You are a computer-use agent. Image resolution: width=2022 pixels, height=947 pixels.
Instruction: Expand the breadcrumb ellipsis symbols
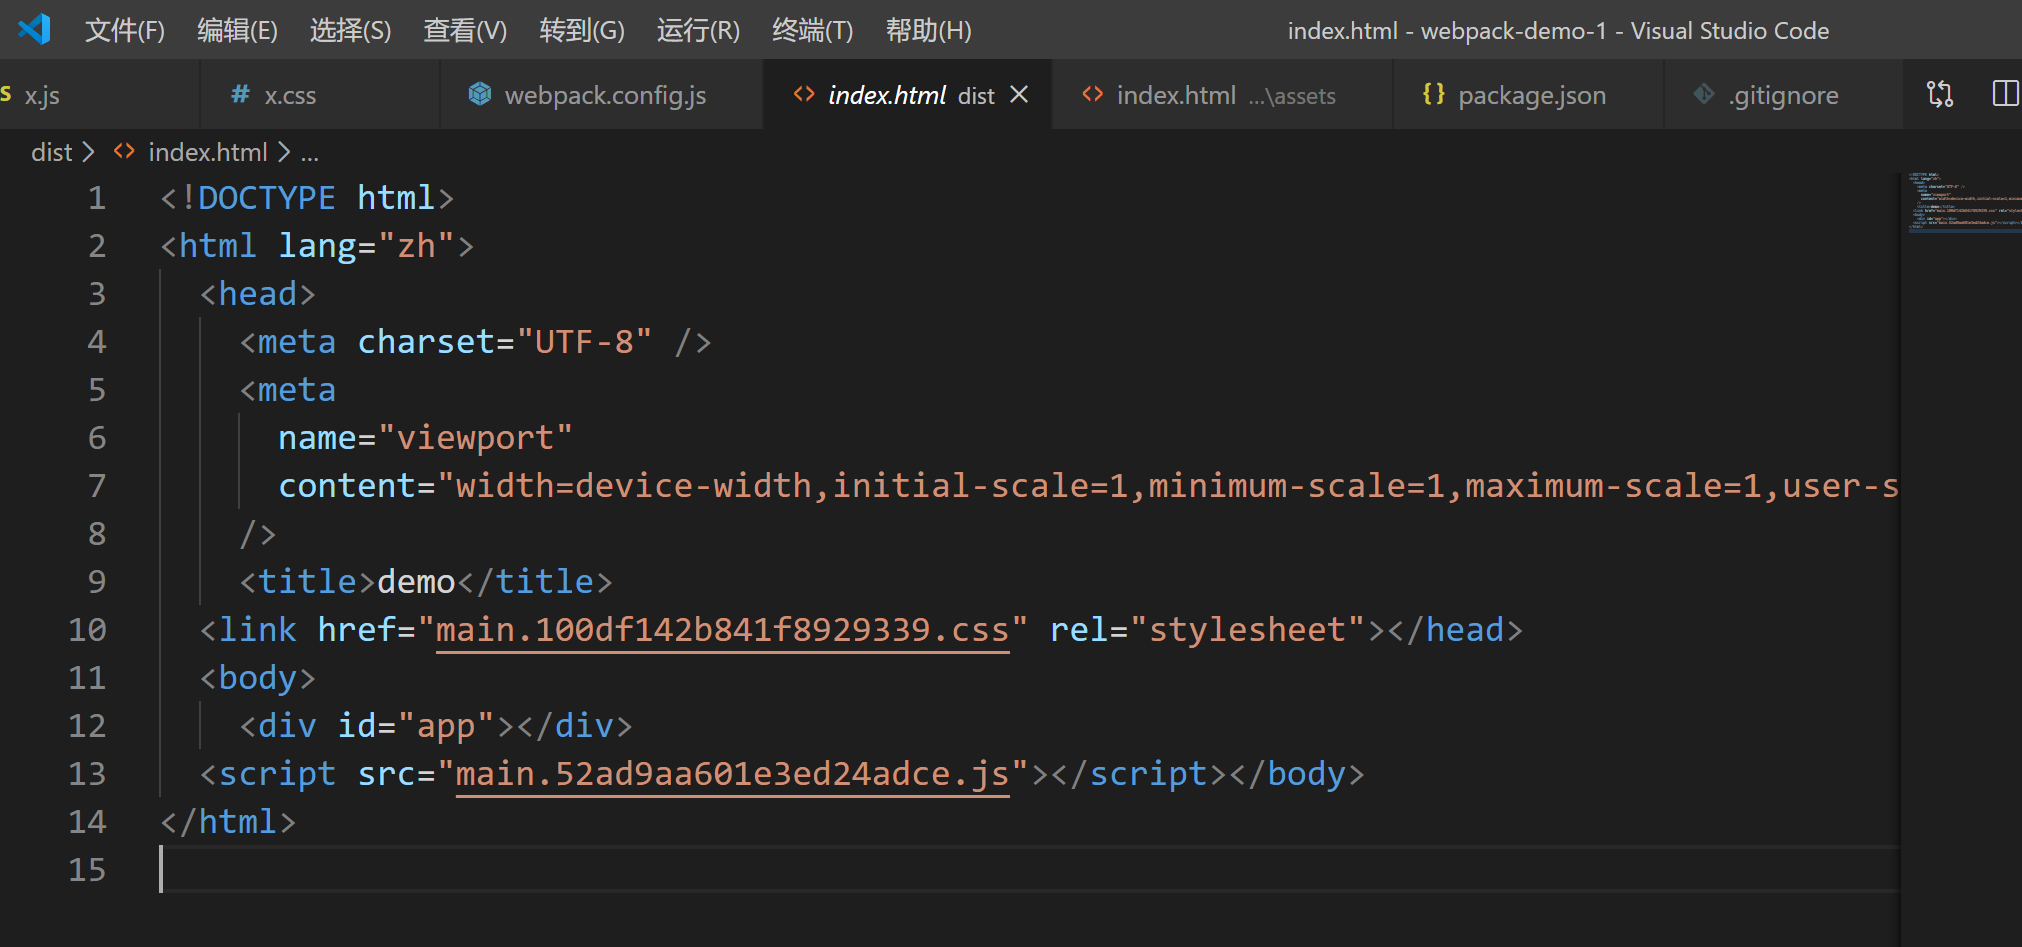point(310,153)
